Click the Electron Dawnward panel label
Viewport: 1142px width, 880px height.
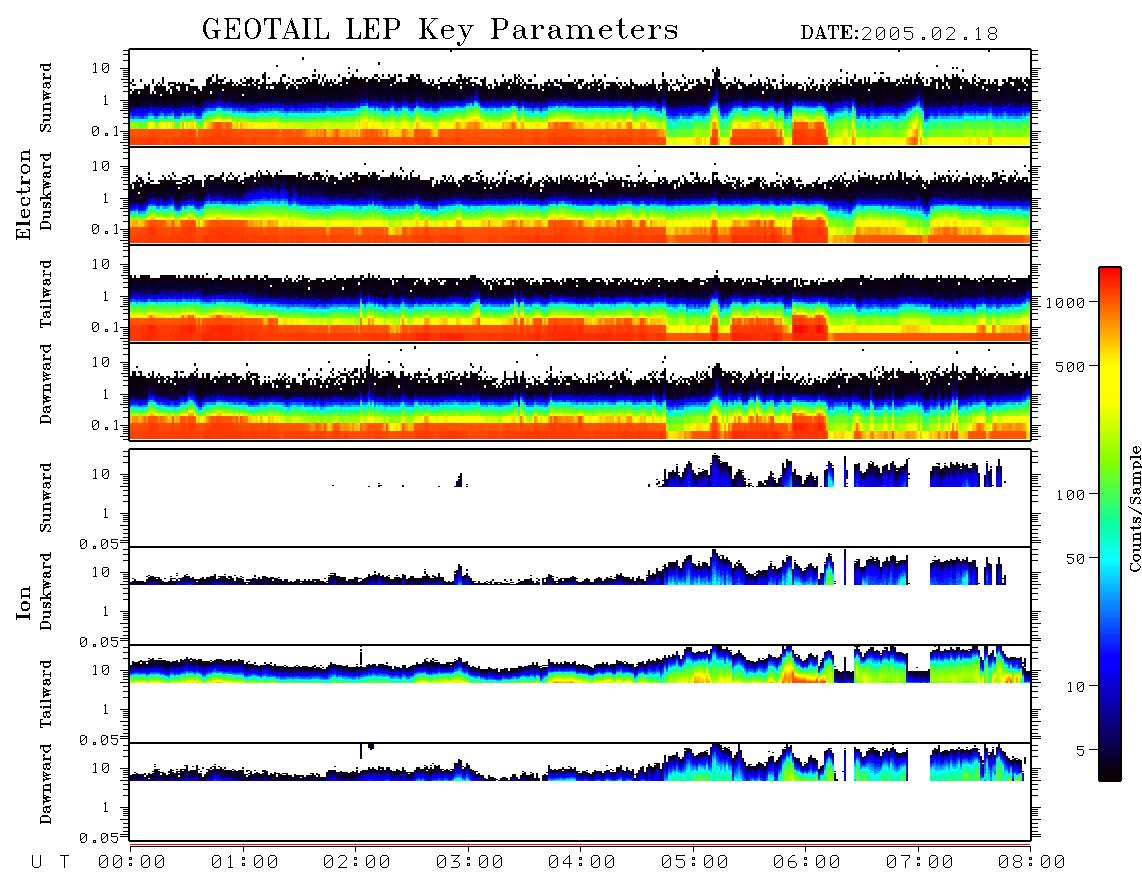(46, 384)
